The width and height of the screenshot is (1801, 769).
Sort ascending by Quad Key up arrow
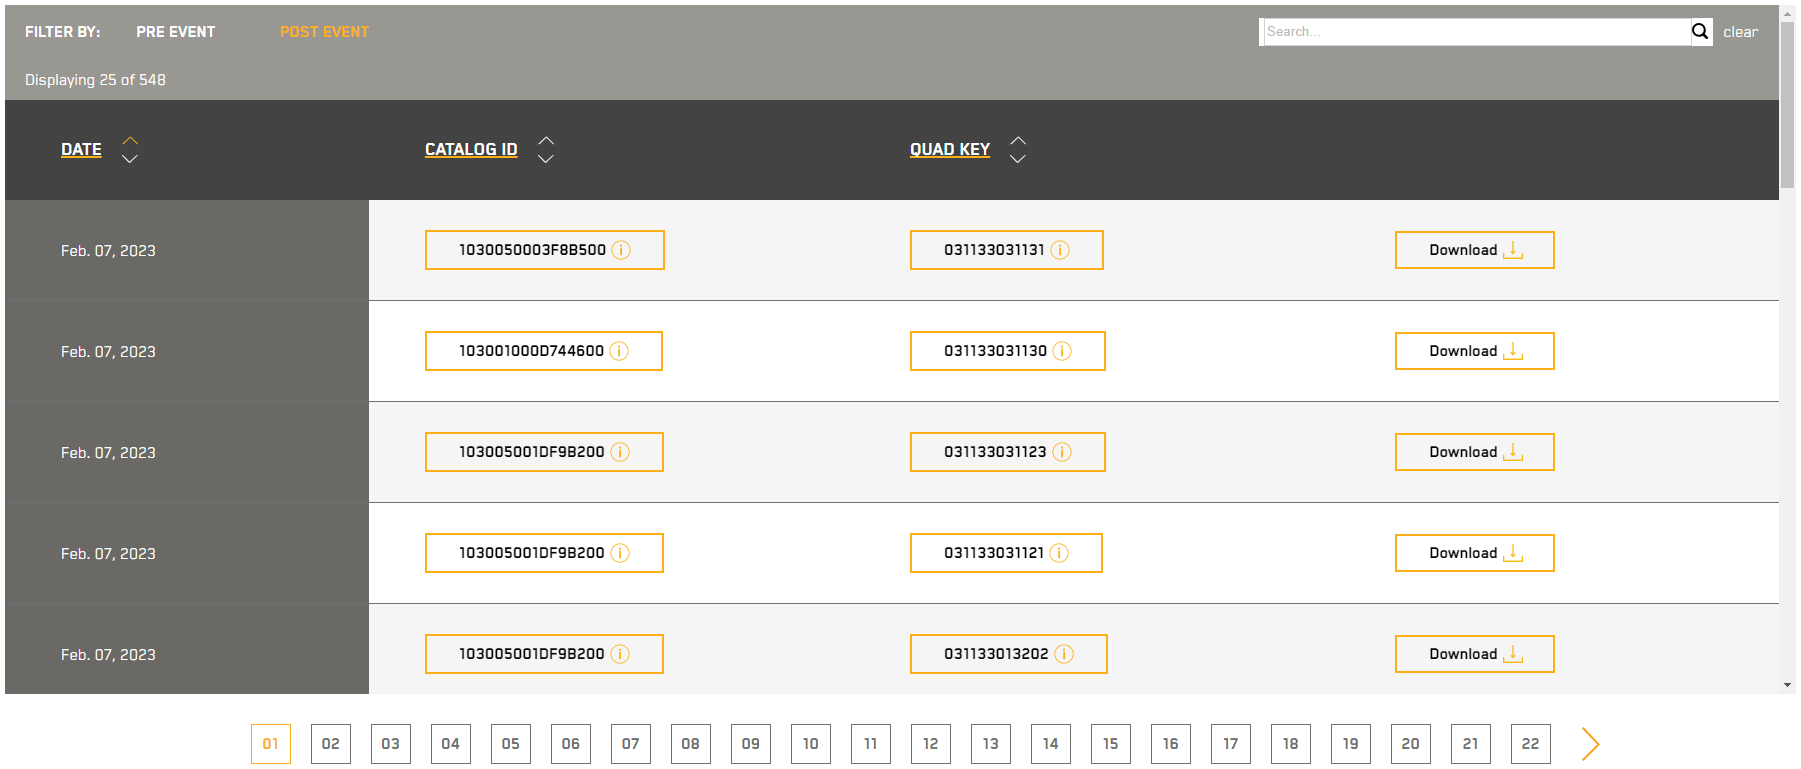pos(1018,140)
